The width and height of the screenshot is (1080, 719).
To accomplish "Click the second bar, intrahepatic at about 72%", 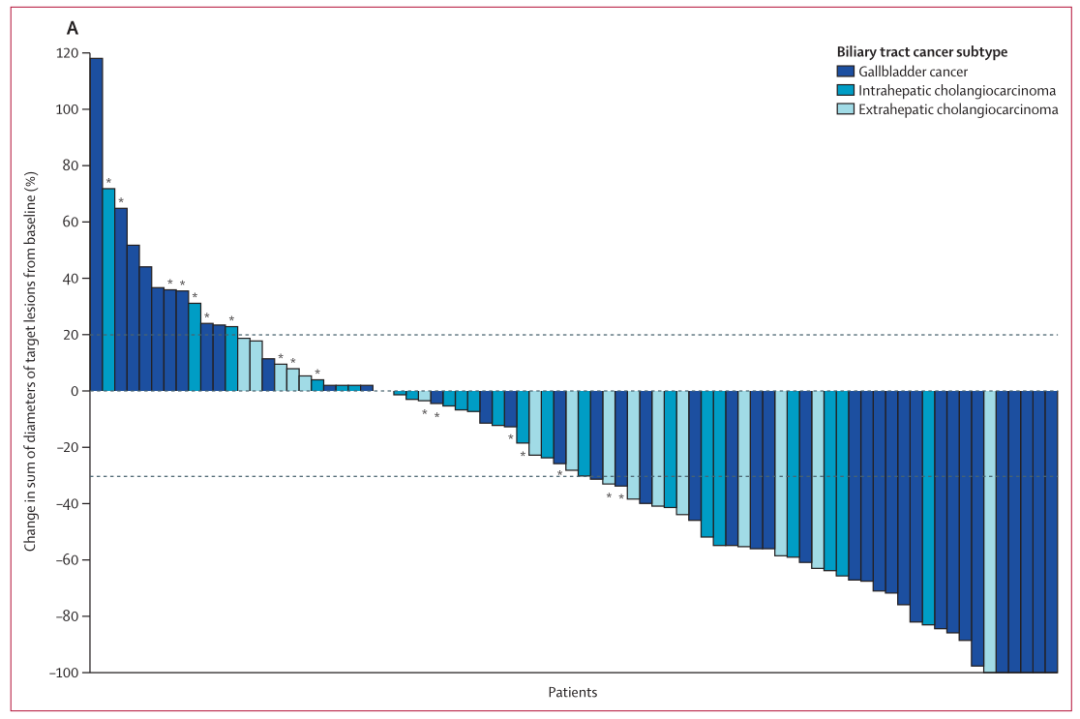I will [x=108, y=289].
